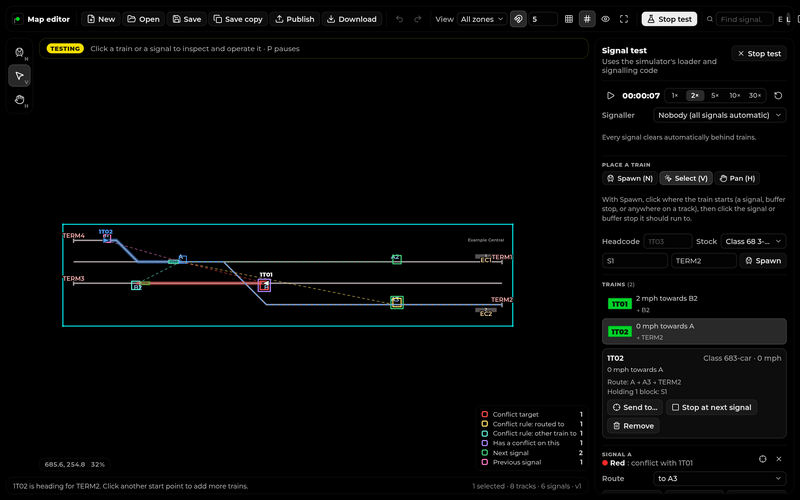Click the fit-to-screen frame icon

624,19
